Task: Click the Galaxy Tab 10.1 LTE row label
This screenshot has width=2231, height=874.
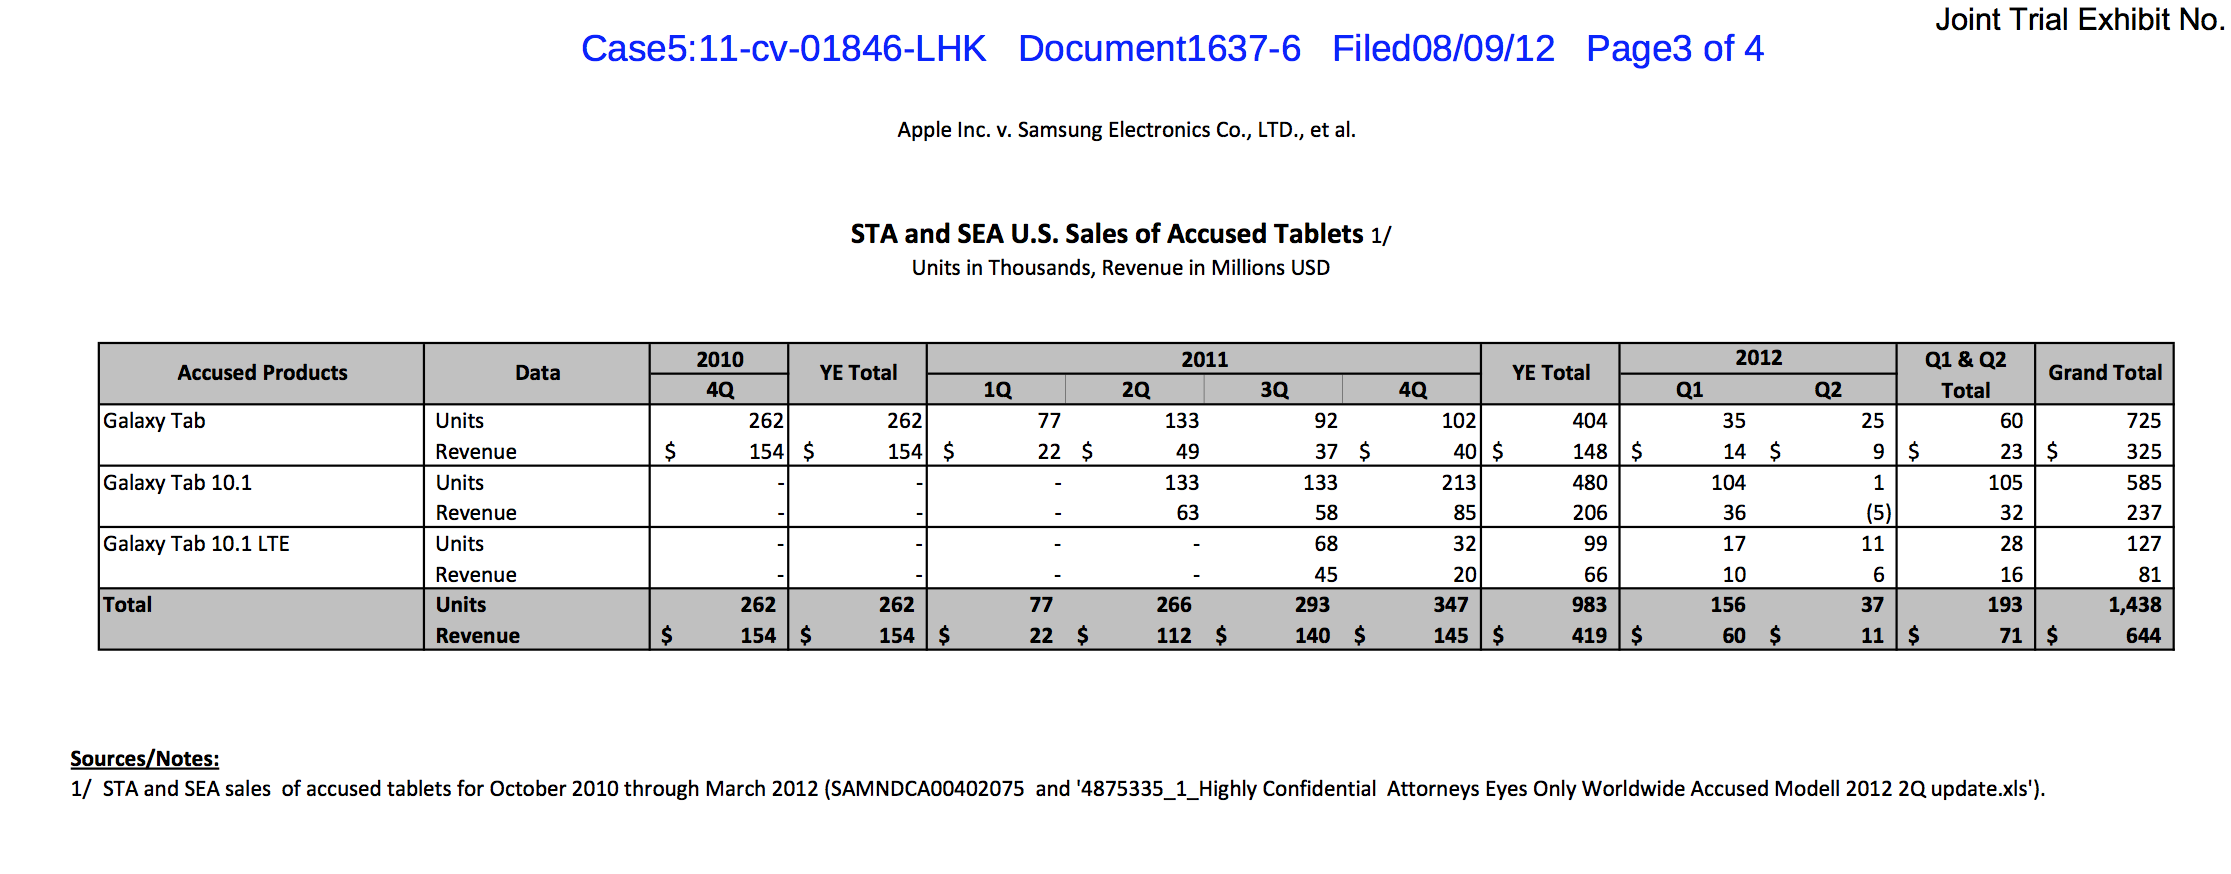Action: [196, 544]
